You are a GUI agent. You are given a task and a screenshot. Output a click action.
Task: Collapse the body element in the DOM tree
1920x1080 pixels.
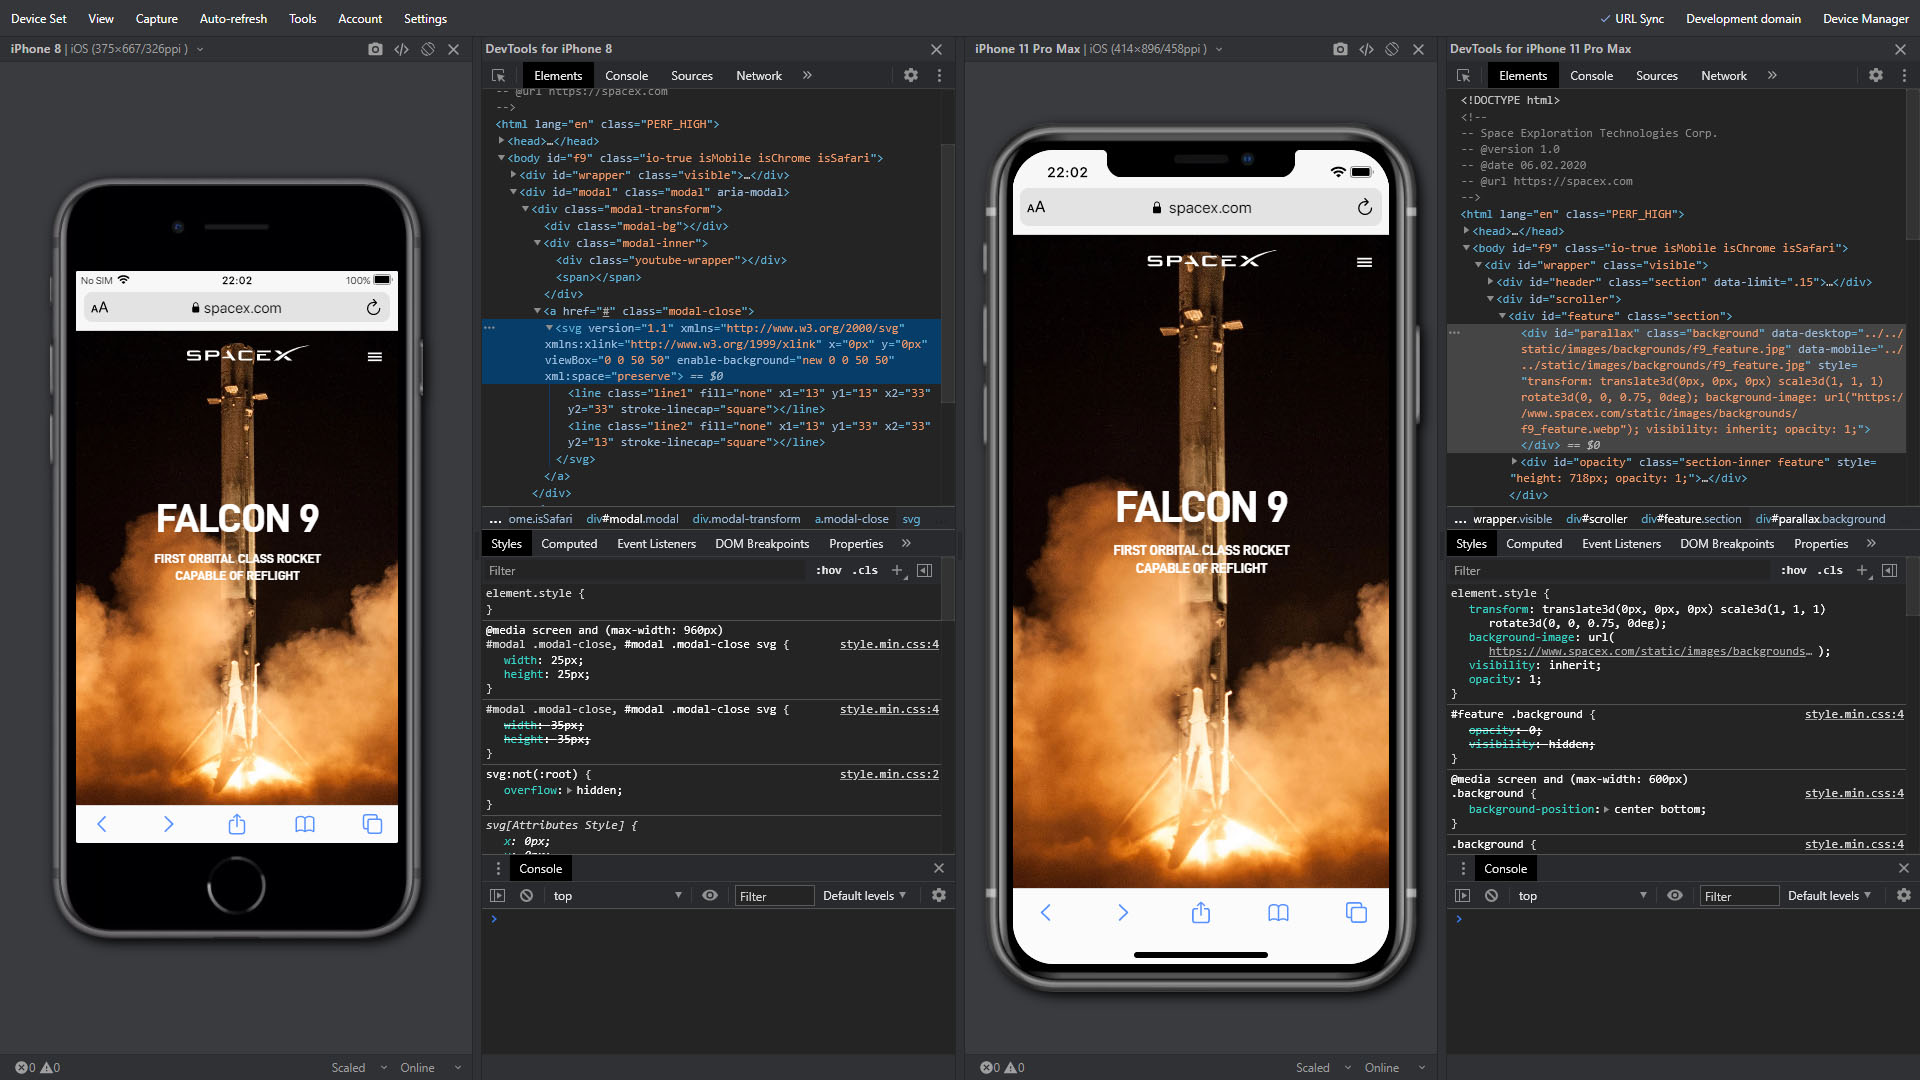(502, 158)
